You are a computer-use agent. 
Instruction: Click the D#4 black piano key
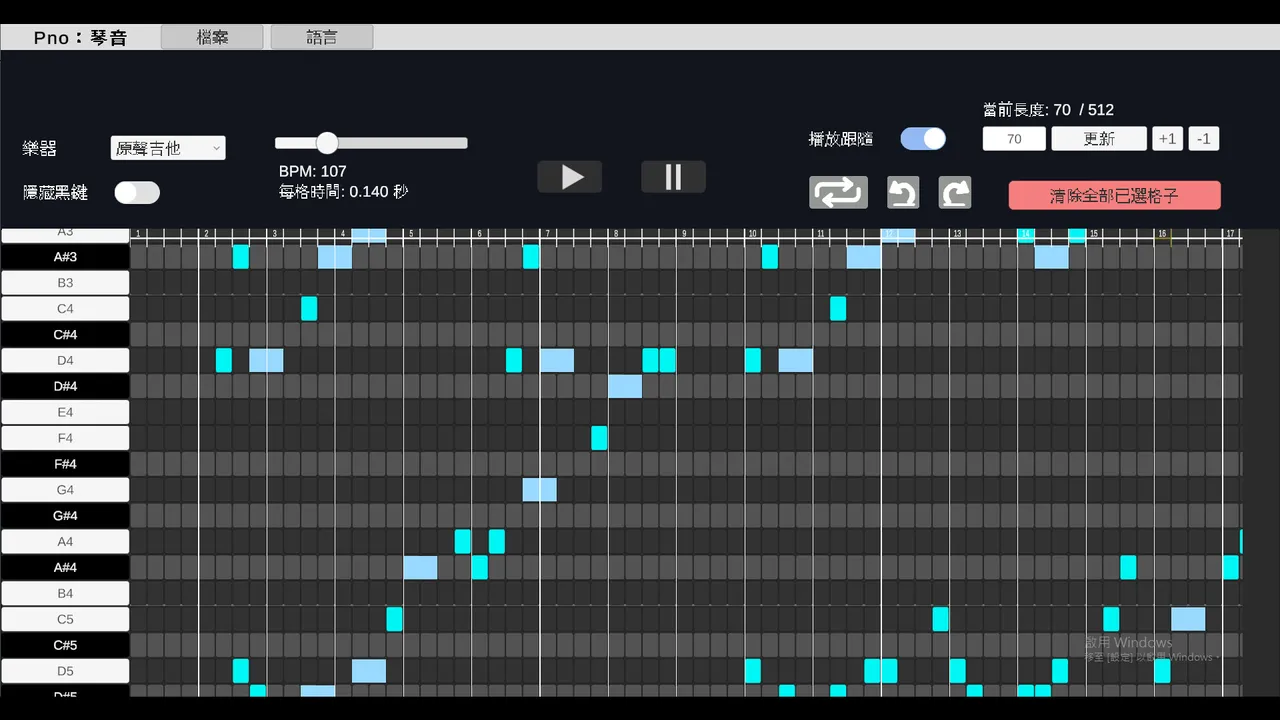point(65,386)
